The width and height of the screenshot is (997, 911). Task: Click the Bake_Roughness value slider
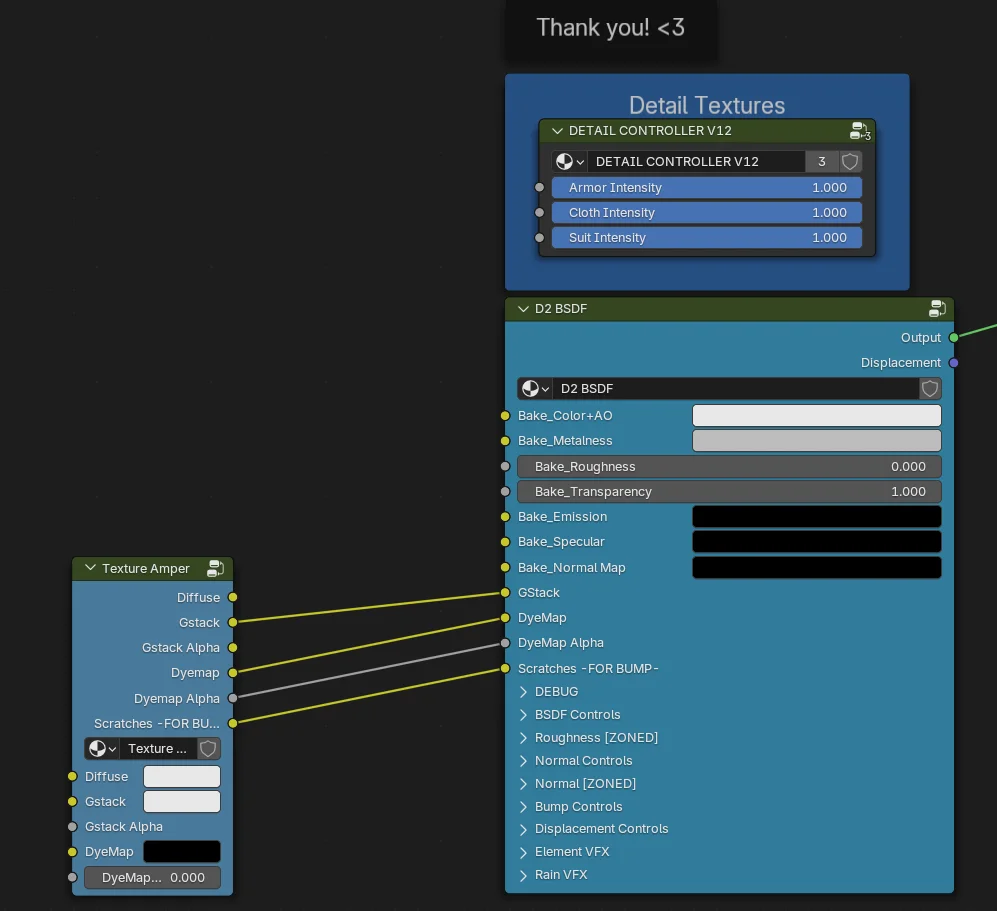(x=729, y=466)
